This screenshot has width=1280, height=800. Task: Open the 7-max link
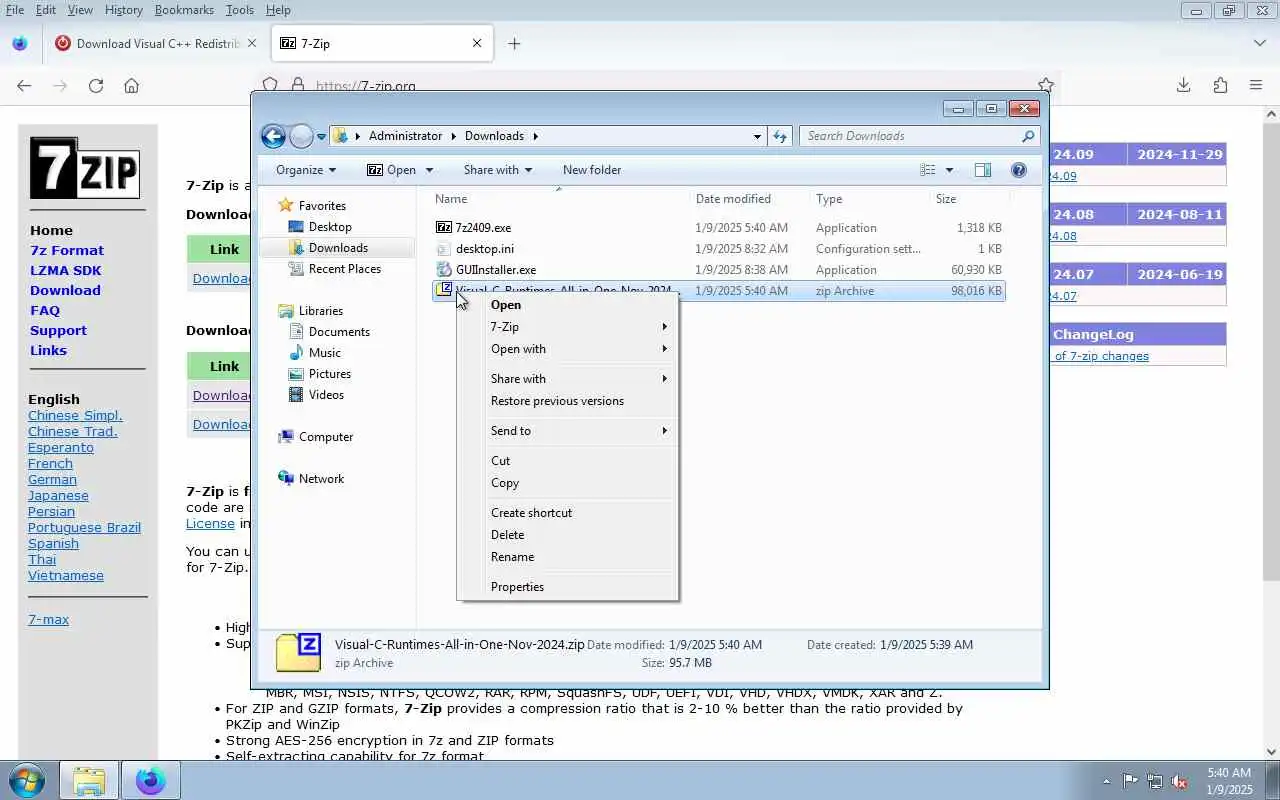click(48, 619)
